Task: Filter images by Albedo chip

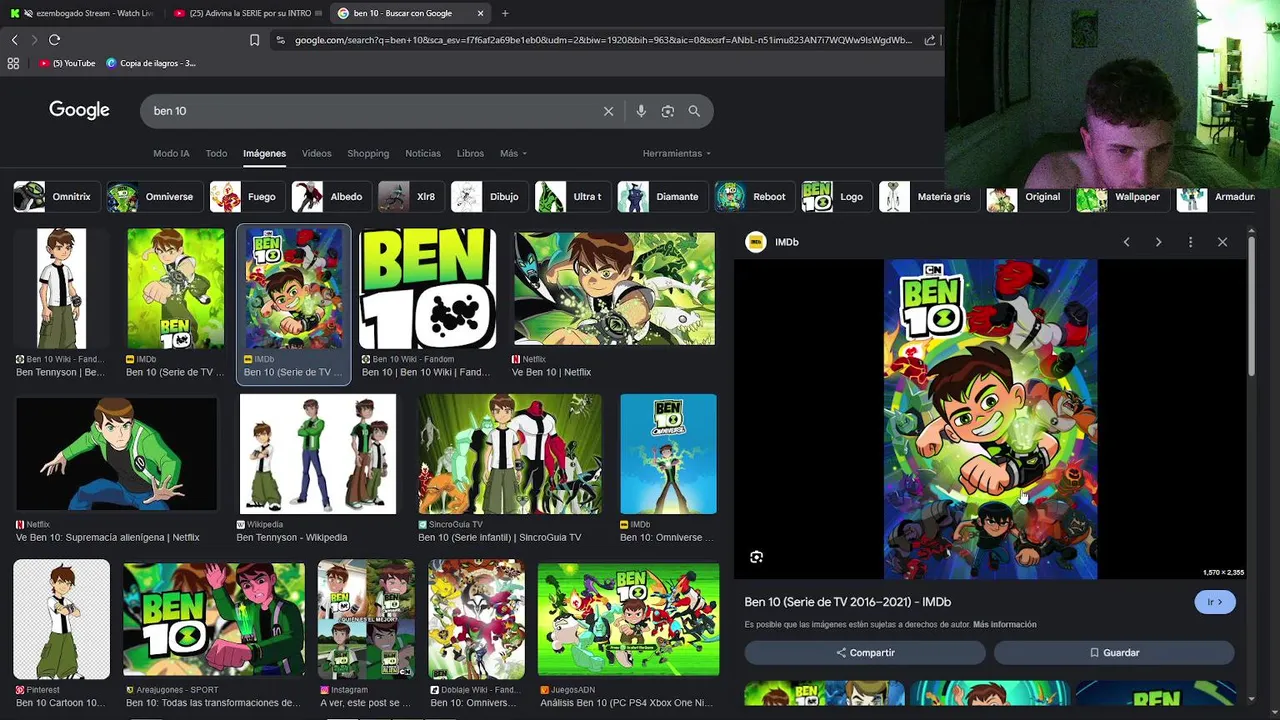Action: pos(331,197)
